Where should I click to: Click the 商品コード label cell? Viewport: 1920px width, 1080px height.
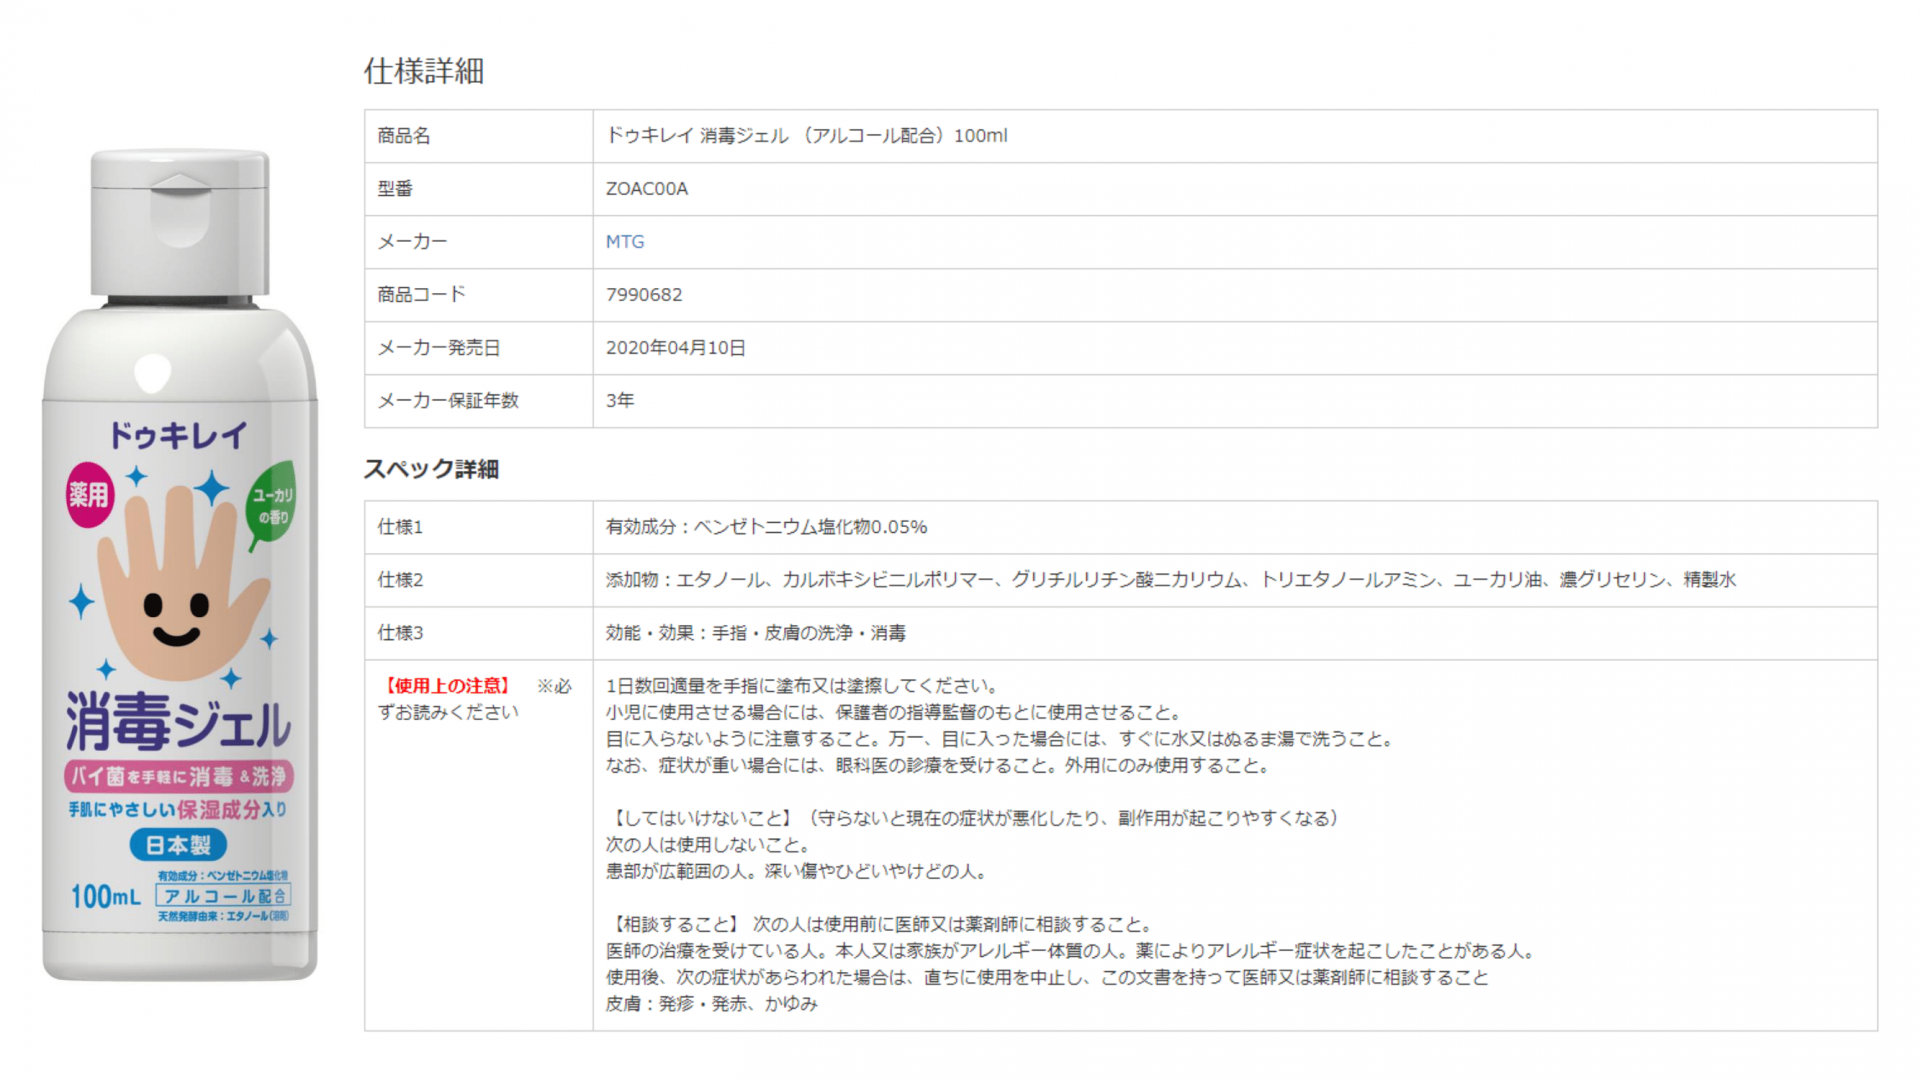pyautogui.click(x=479, y=295)
